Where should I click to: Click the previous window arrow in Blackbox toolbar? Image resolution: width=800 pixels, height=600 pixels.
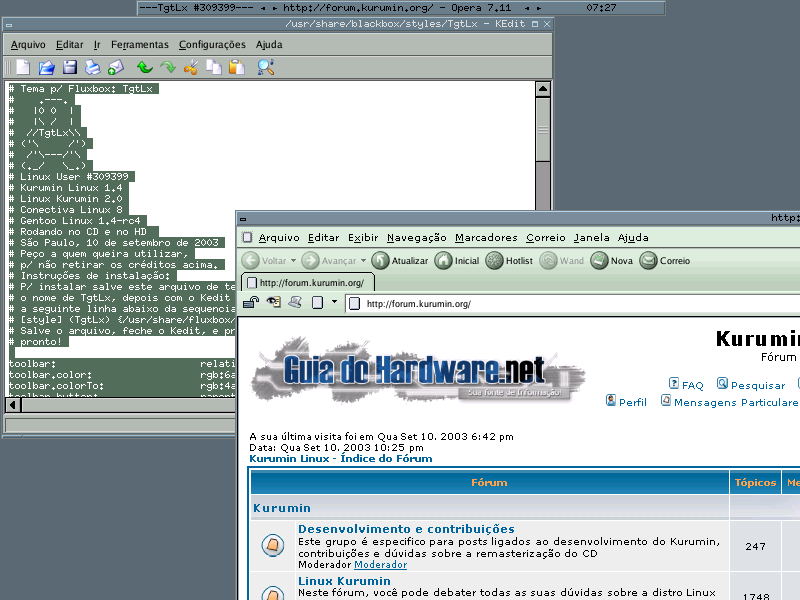click(x=527, y=8)
